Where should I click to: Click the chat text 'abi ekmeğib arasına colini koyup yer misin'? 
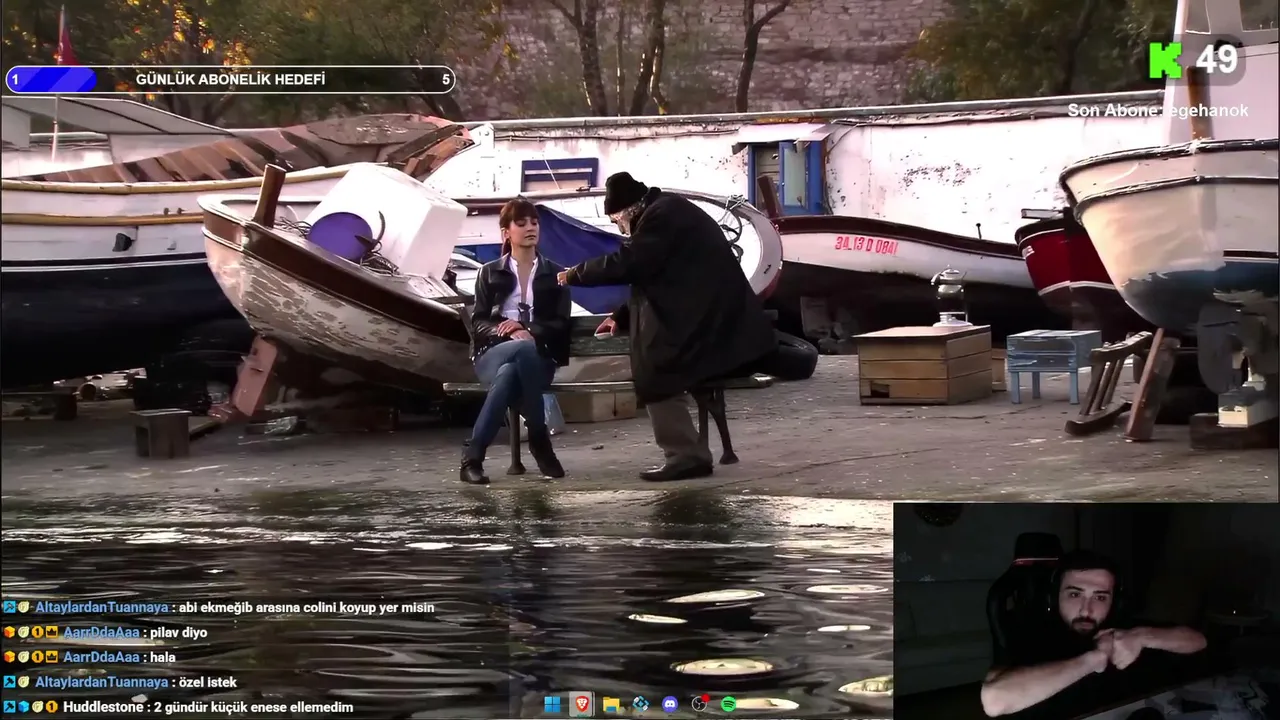tap(307, 607)
